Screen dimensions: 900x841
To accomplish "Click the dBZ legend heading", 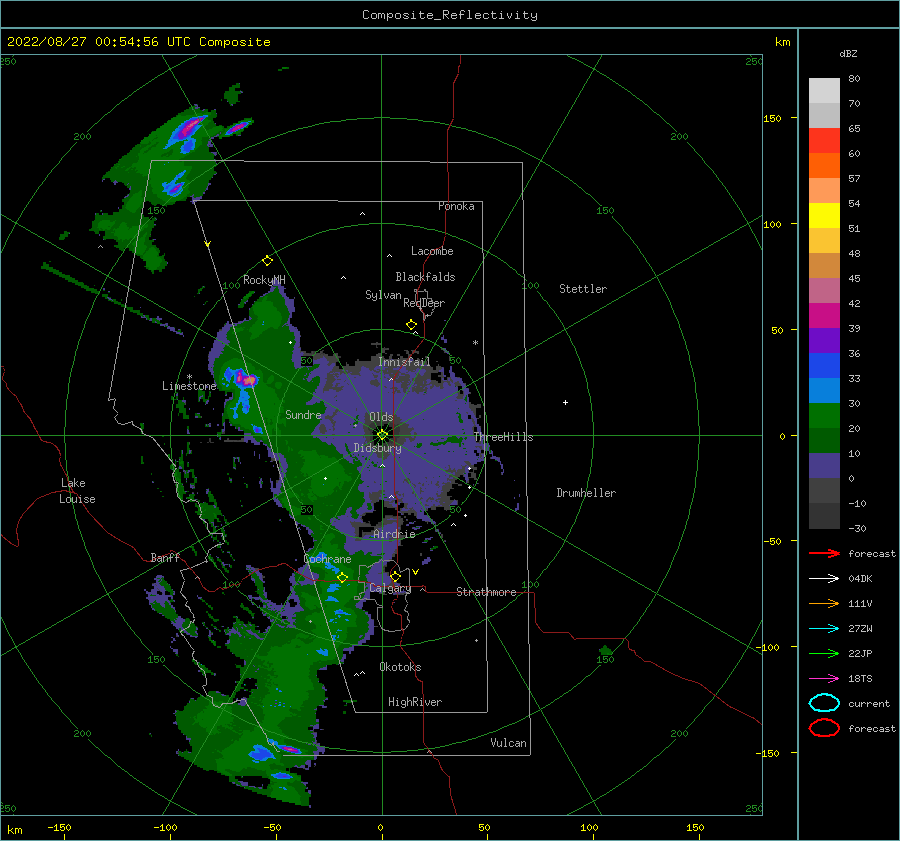I will pyautogui.click(x=848, y=53).
